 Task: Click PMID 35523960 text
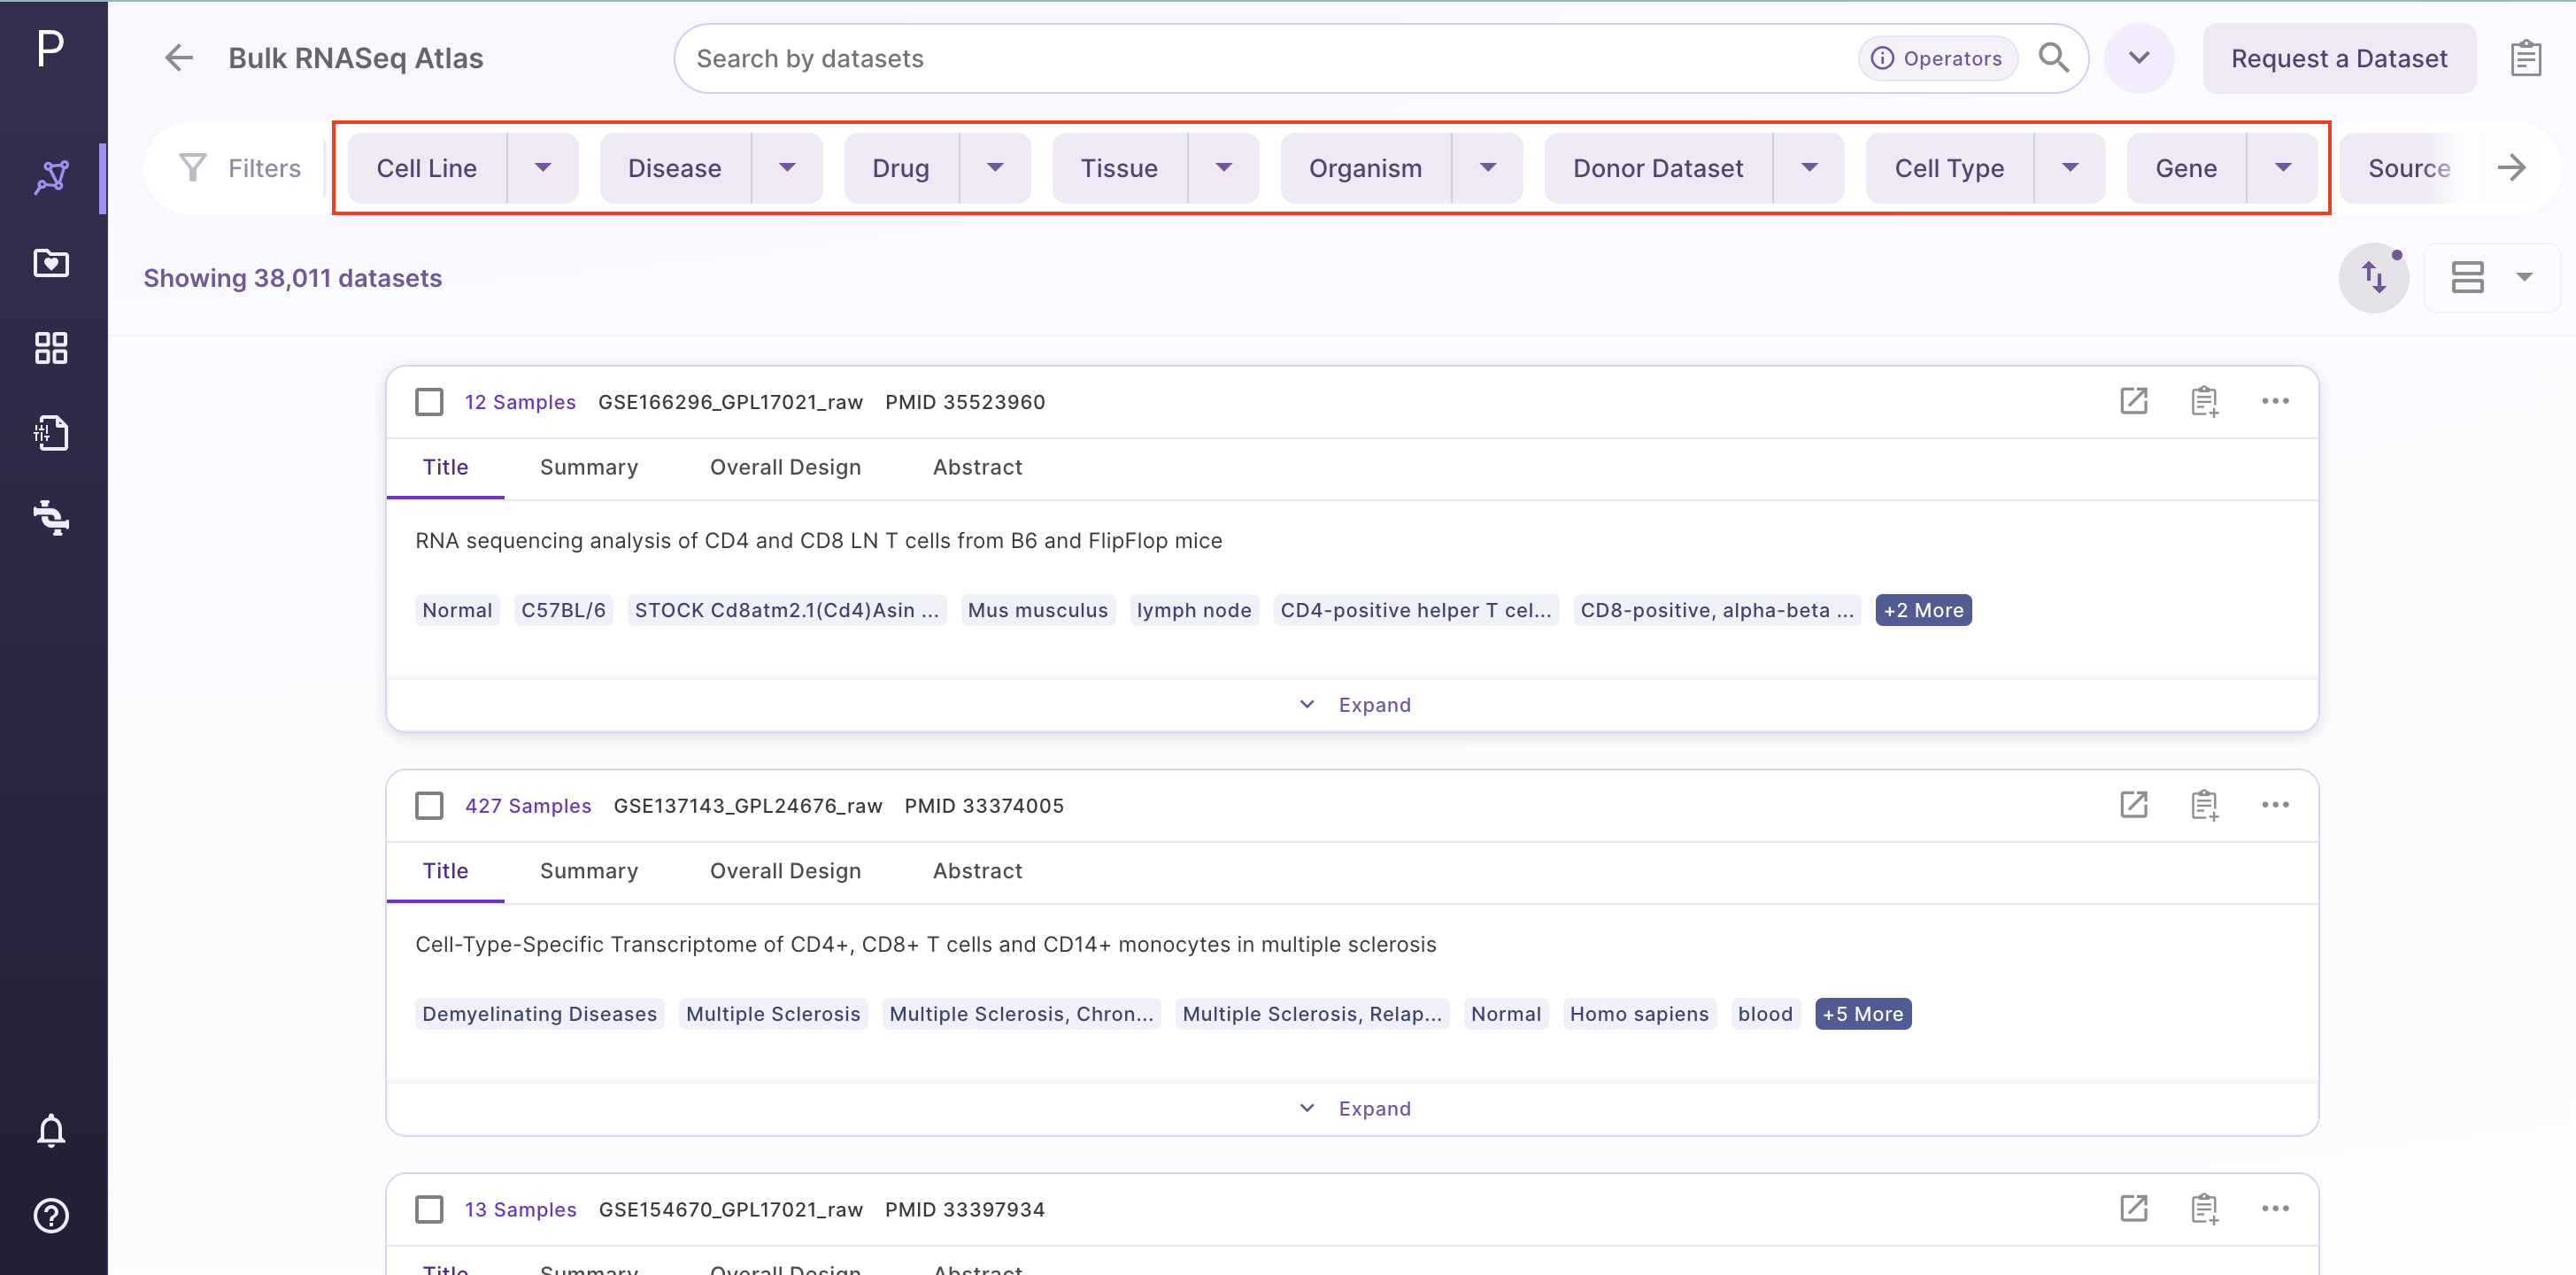pos(965,402)
